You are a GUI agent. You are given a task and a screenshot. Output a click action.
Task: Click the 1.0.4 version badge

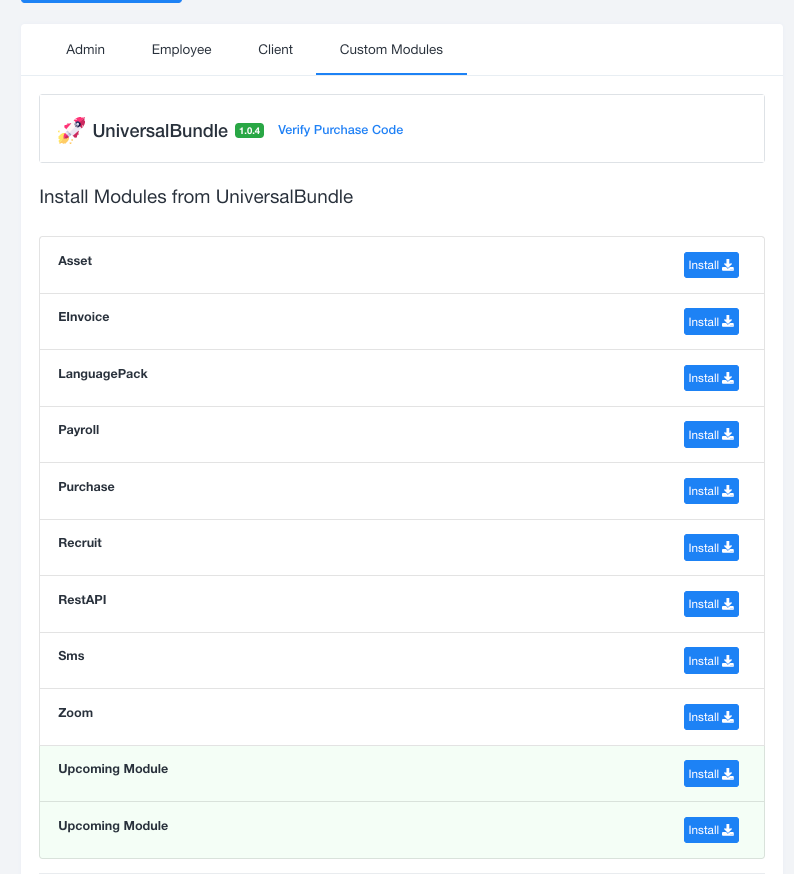(249, 130)
